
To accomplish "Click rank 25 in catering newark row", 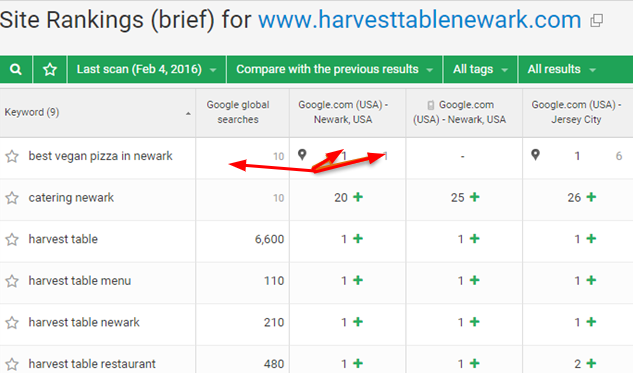I will [x=457, y=198].
